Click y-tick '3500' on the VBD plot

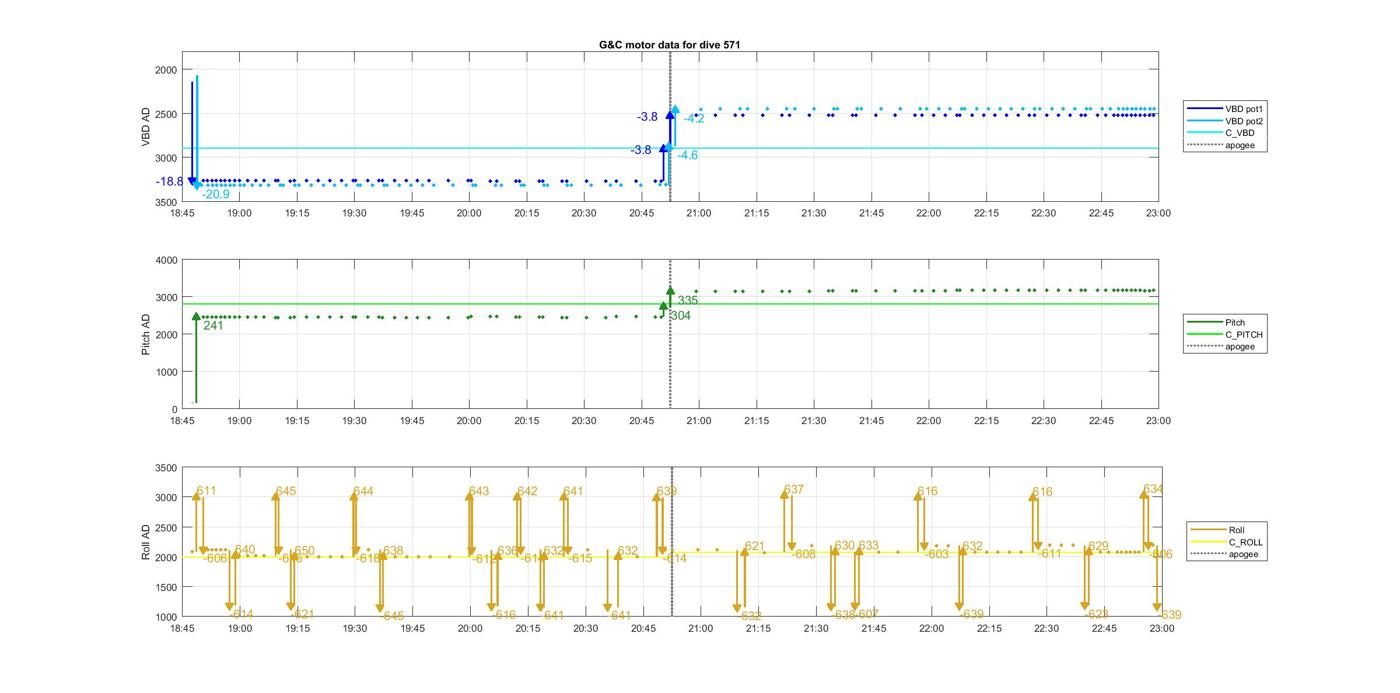(166, 202)
